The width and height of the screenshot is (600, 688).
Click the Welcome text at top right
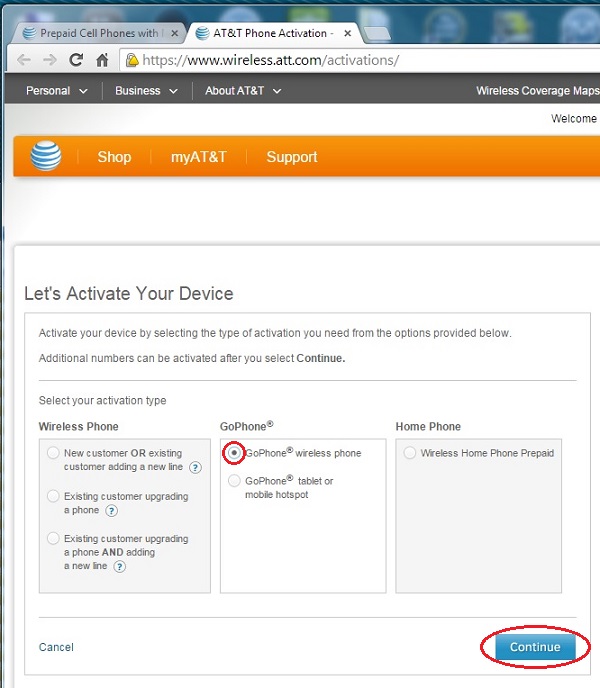click(574, 118)
